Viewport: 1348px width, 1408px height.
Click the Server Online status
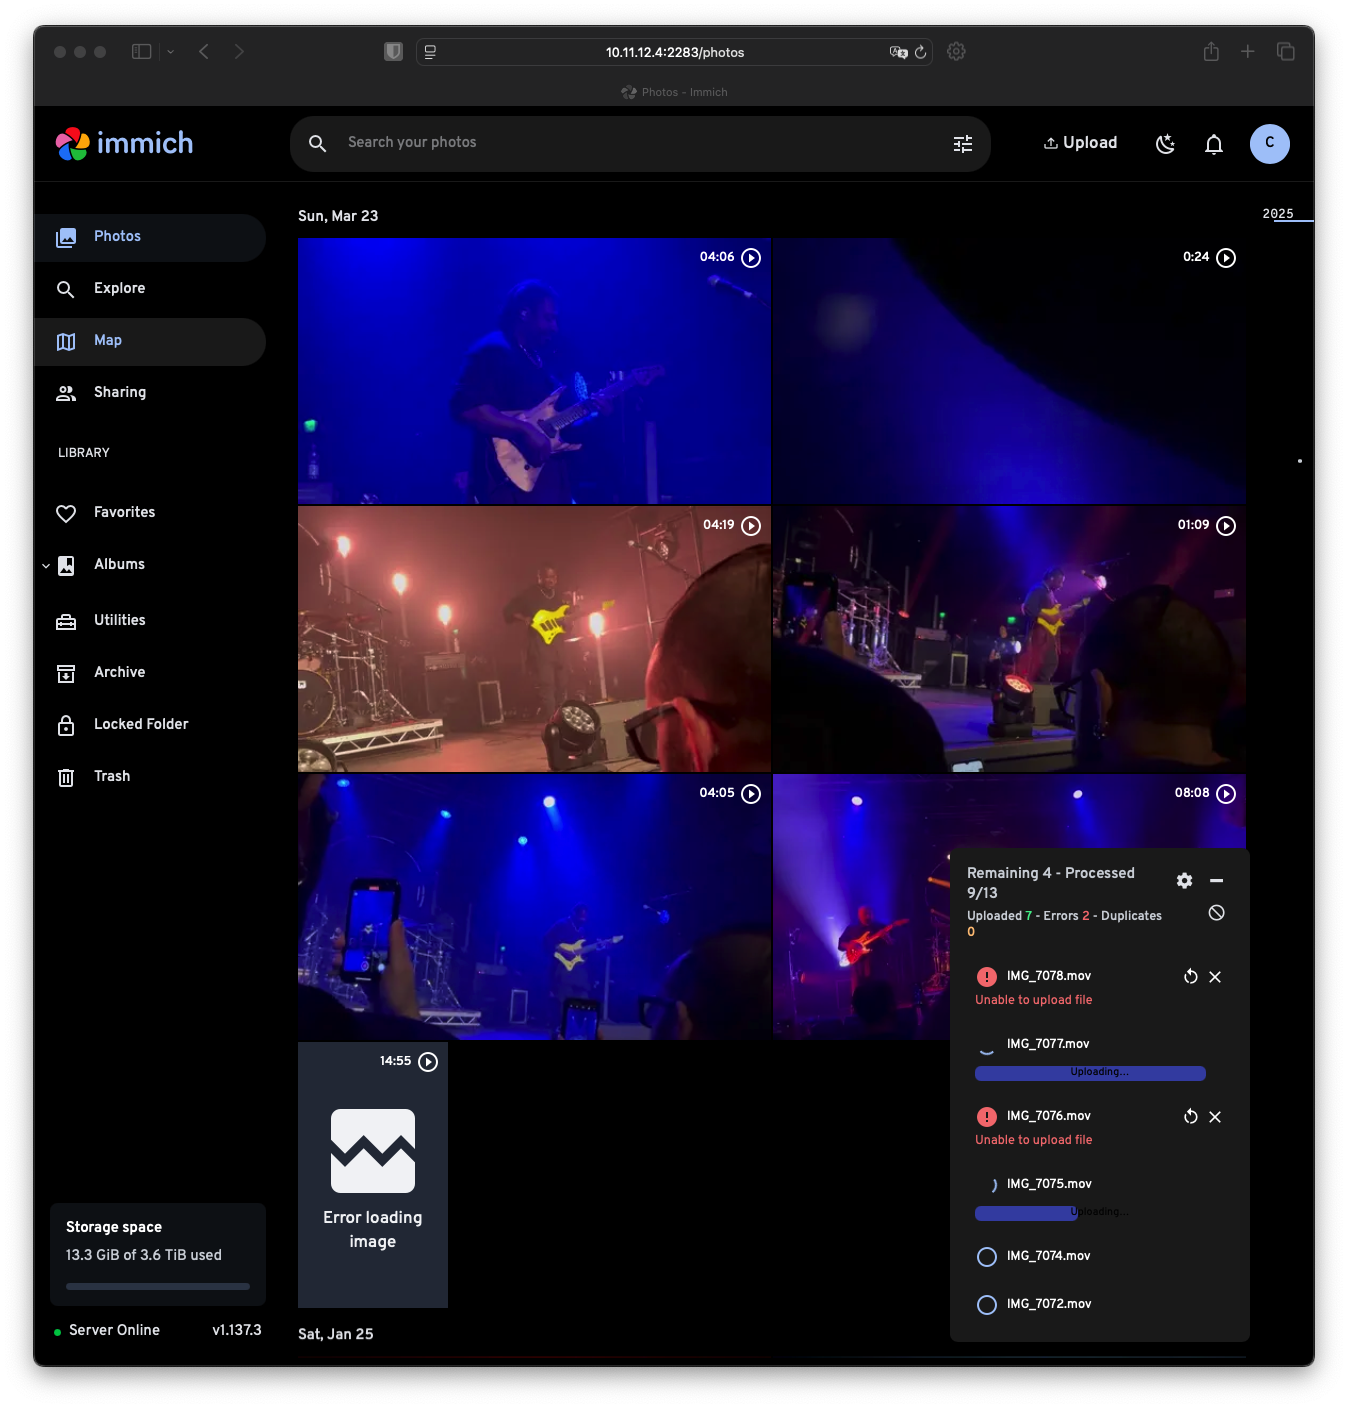click(107, 1330)
